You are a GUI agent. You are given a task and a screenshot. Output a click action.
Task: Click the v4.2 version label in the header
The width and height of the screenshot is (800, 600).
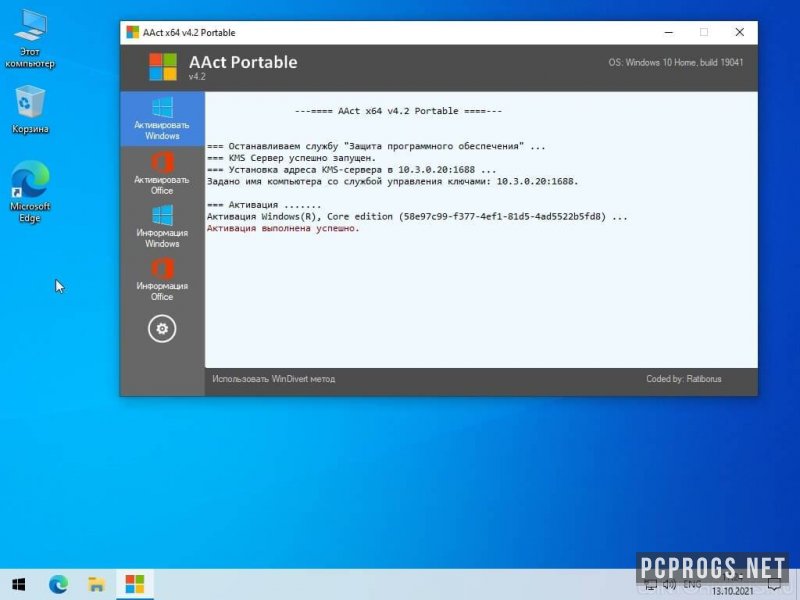pyautogui.click(x=197, y=77)
